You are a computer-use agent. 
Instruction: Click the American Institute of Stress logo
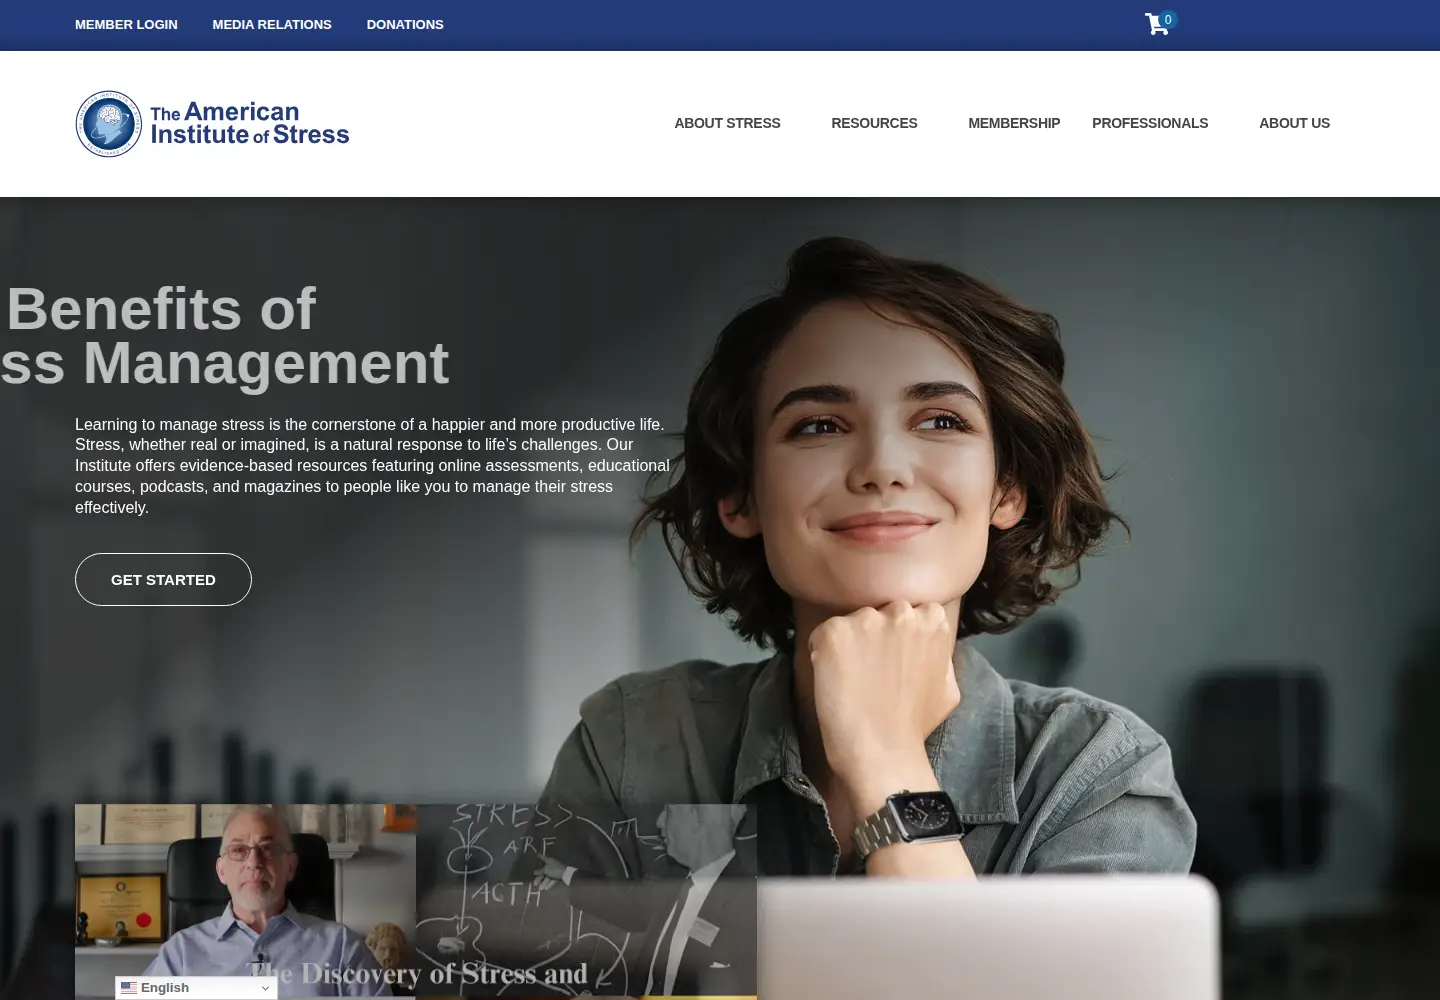tap(212, 124)
